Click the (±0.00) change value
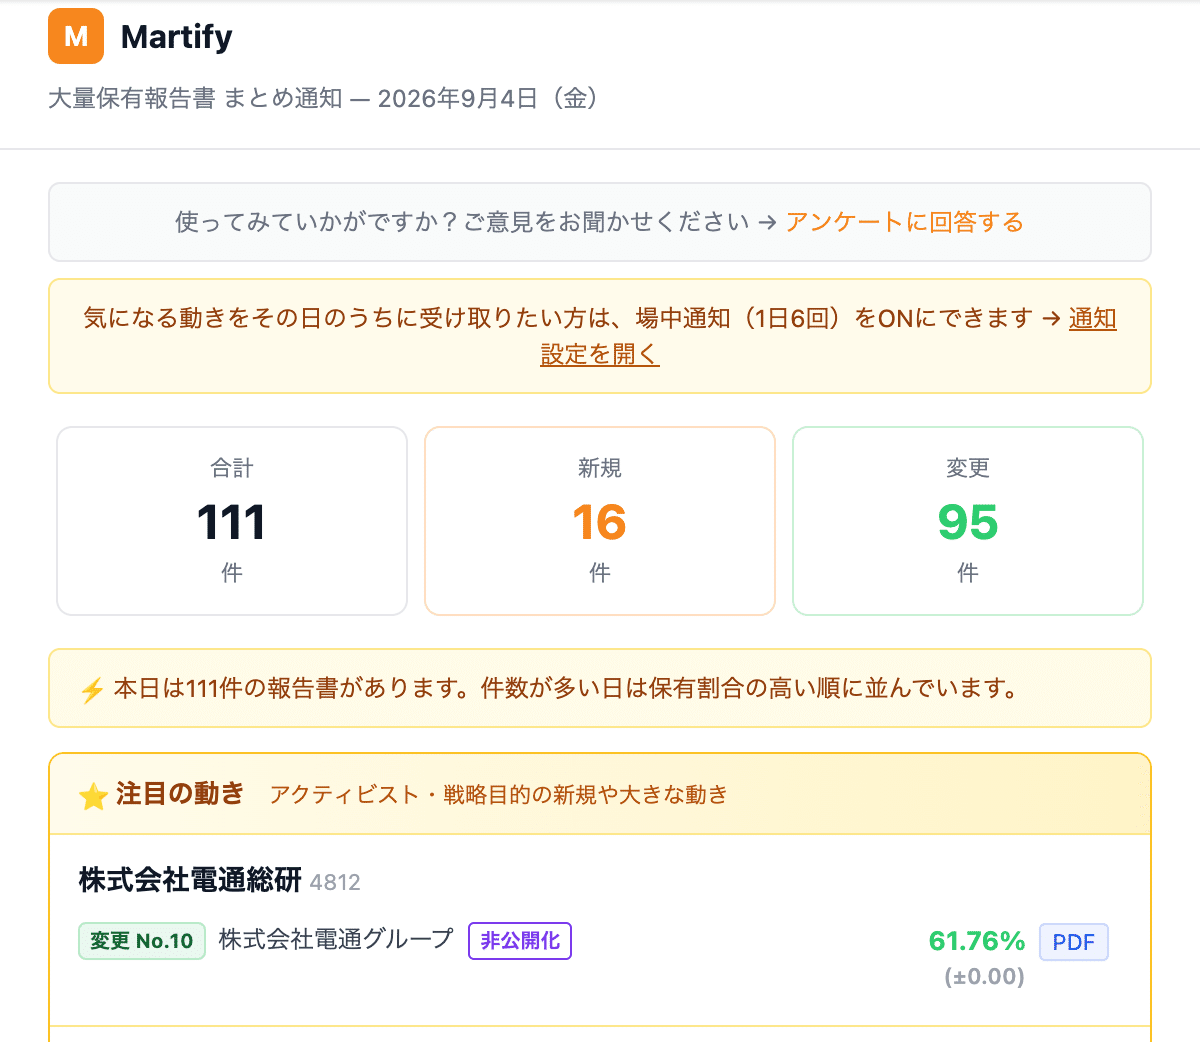Viewport: 1200px width, 1042px height. pyautogui.click(x=985, y=976)
